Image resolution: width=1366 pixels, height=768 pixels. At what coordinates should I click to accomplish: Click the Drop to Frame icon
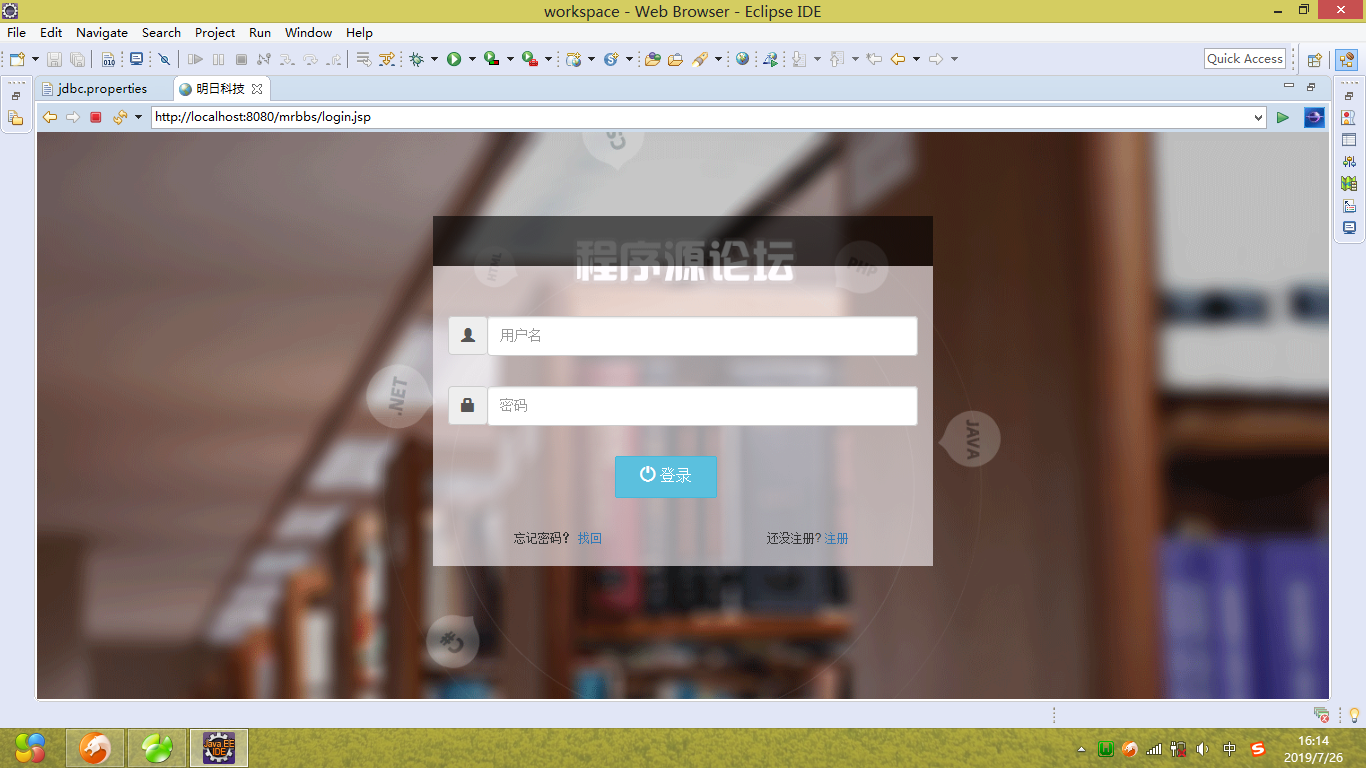[364, 59]
